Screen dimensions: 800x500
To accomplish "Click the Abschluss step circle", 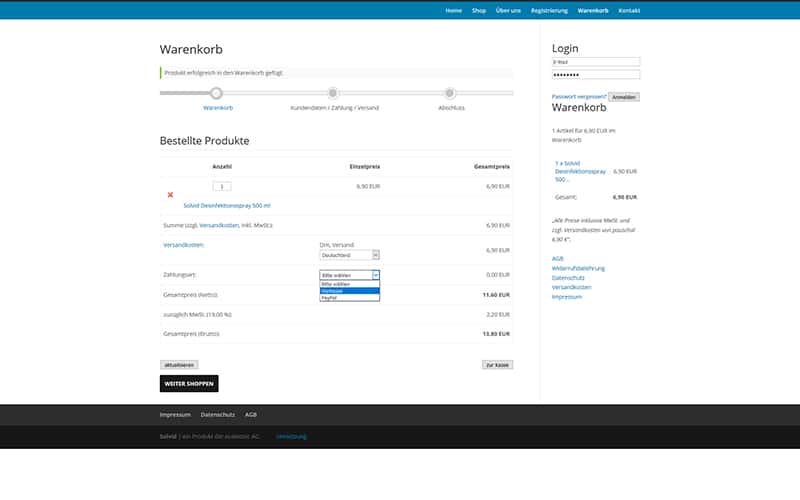I will tap(449, 93).
